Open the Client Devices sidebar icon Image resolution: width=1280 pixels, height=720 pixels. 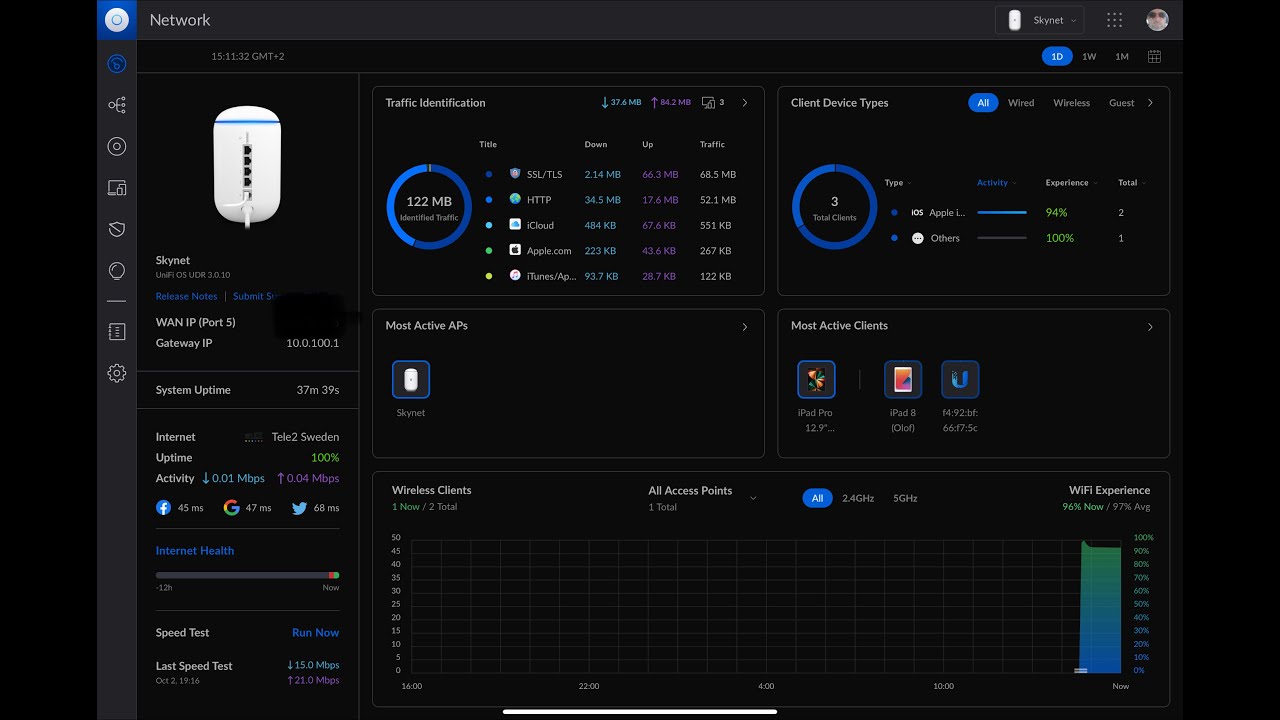point(117,188)
